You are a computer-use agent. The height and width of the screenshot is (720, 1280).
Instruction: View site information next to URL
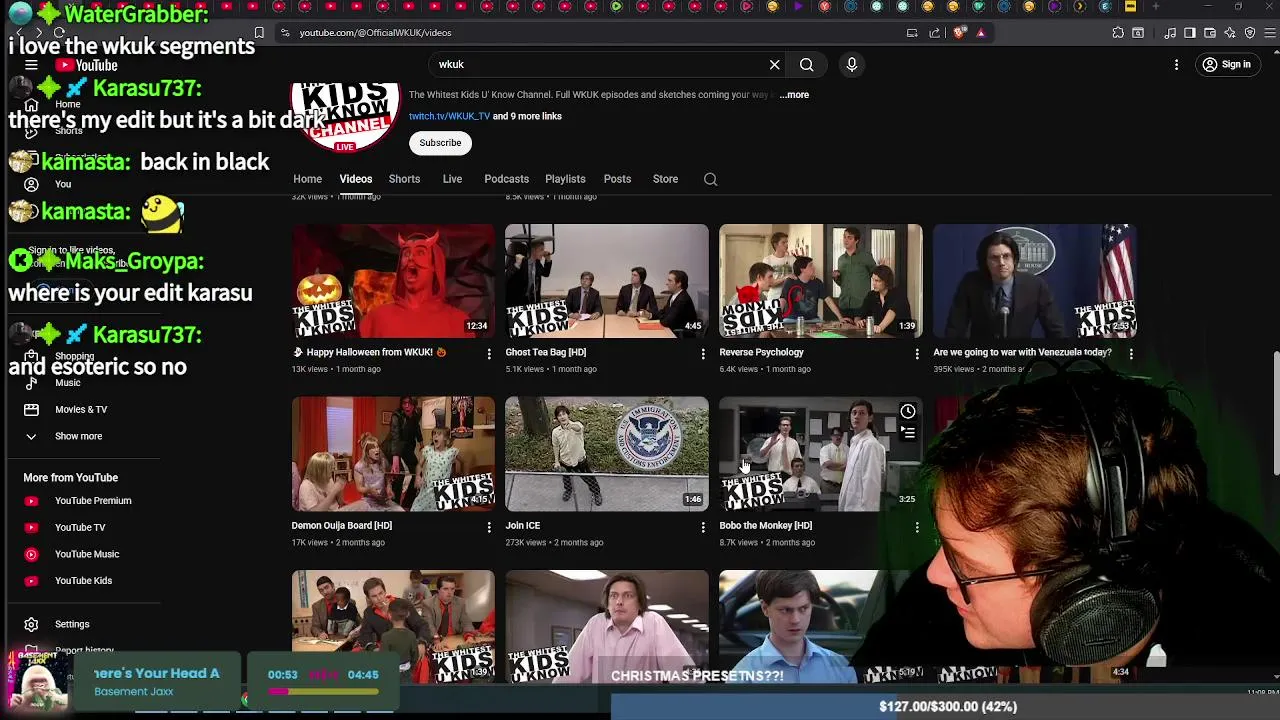[x=285, y=33]
